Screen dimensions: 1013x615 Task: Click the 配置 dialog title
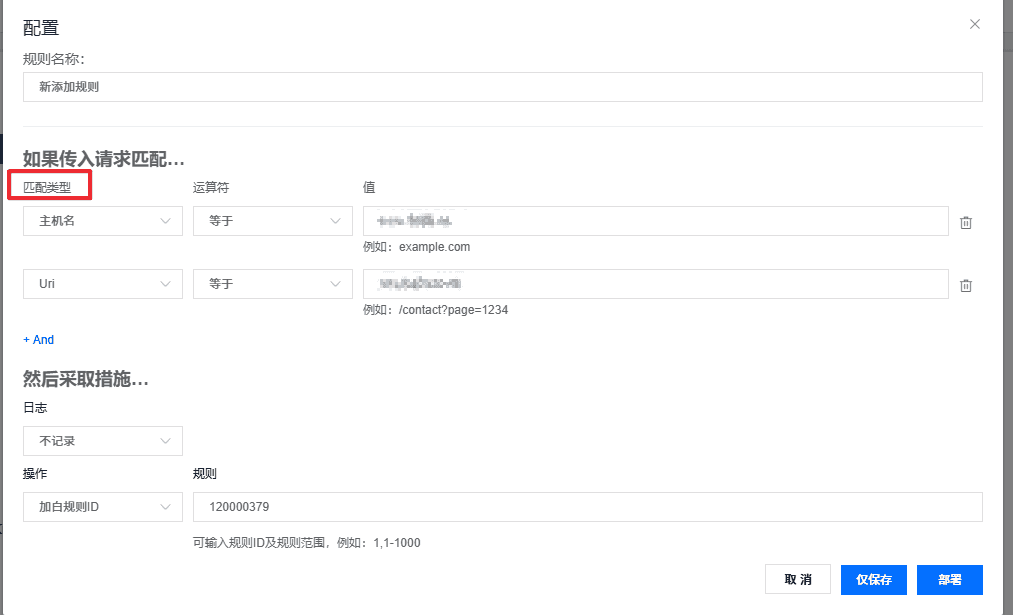click(x=41, y=29)
